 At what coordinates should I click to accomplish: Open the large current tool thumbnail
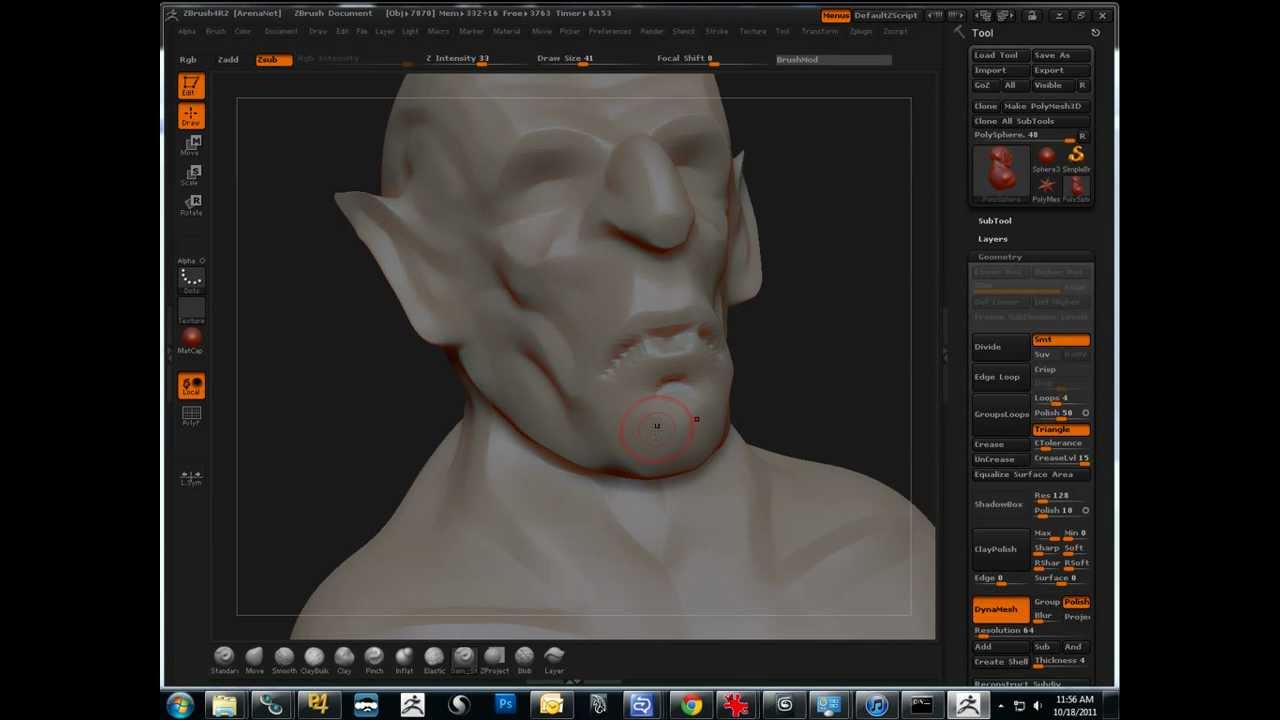(x=1001, y=174)
